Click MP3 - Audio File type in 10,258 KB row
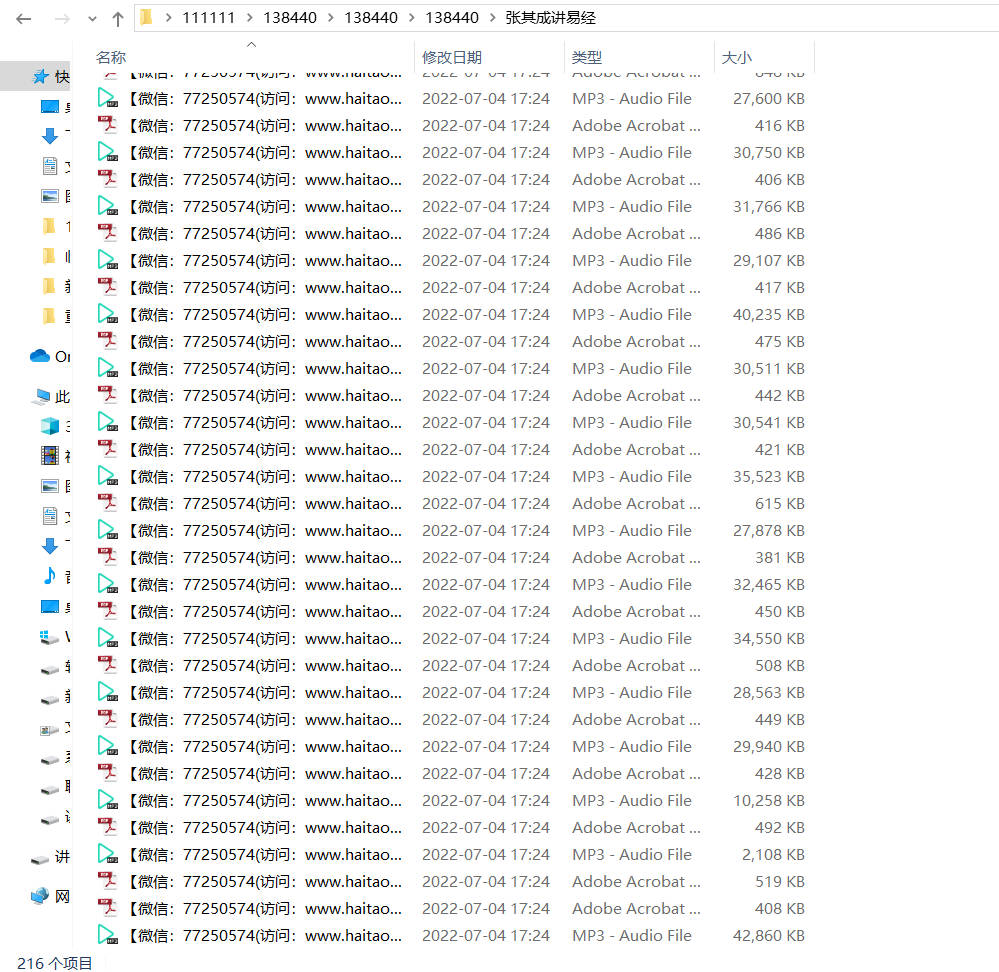Screen dimensions: 999x972 click(x=631, y=800)
